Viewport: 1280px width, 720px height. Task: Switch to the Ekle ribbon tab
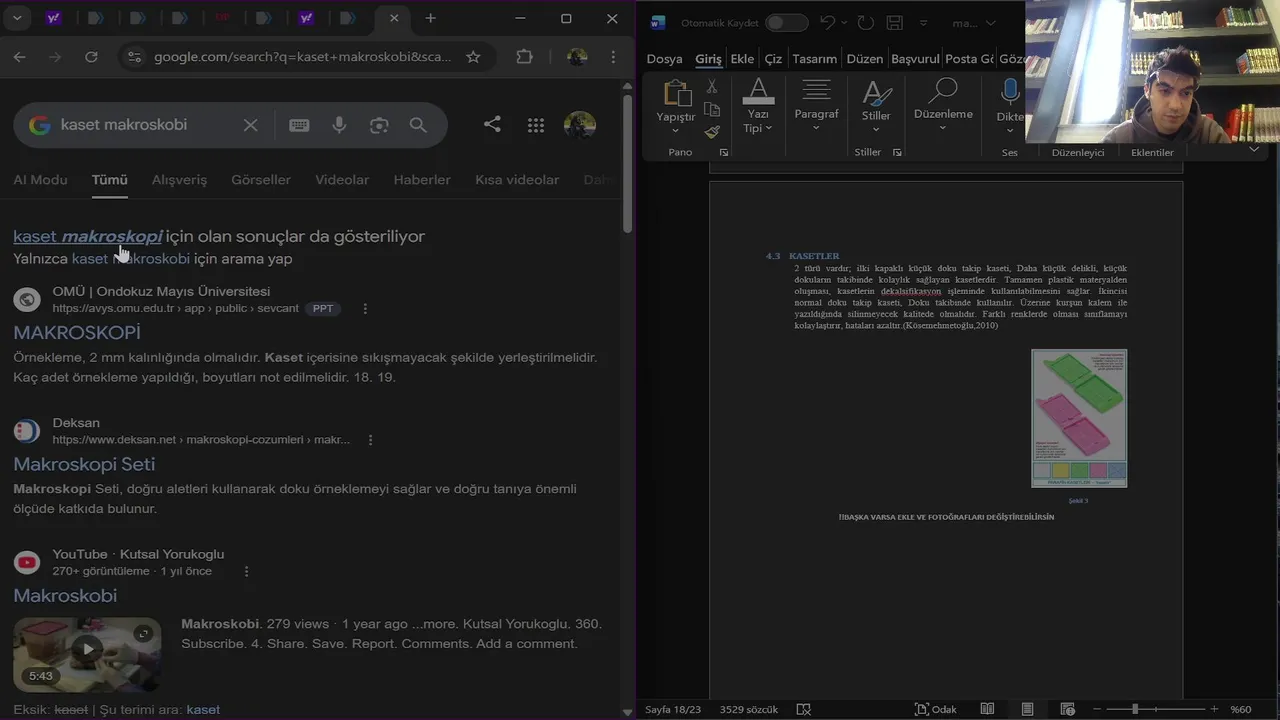pos(742,59)
